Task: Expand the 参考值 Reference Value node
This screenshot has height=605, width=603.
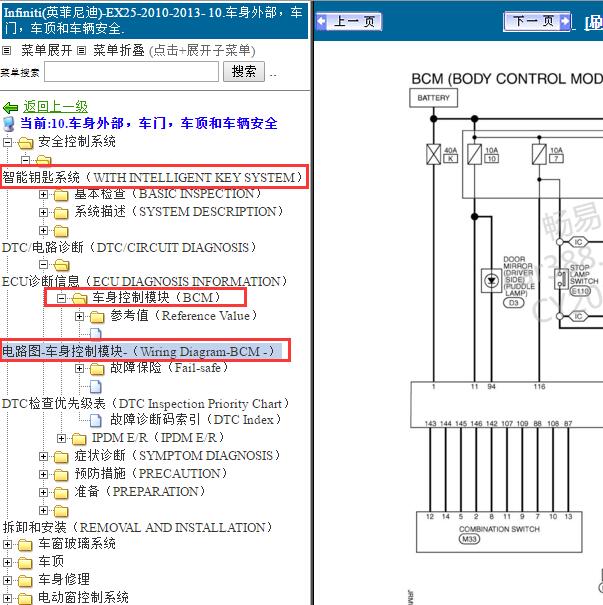Action: [x=79, y=316]
